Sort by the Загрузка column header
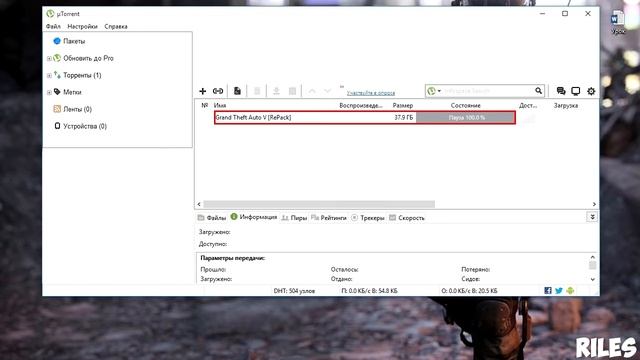This screenshot has width=640, height=360. pos(566,105)
